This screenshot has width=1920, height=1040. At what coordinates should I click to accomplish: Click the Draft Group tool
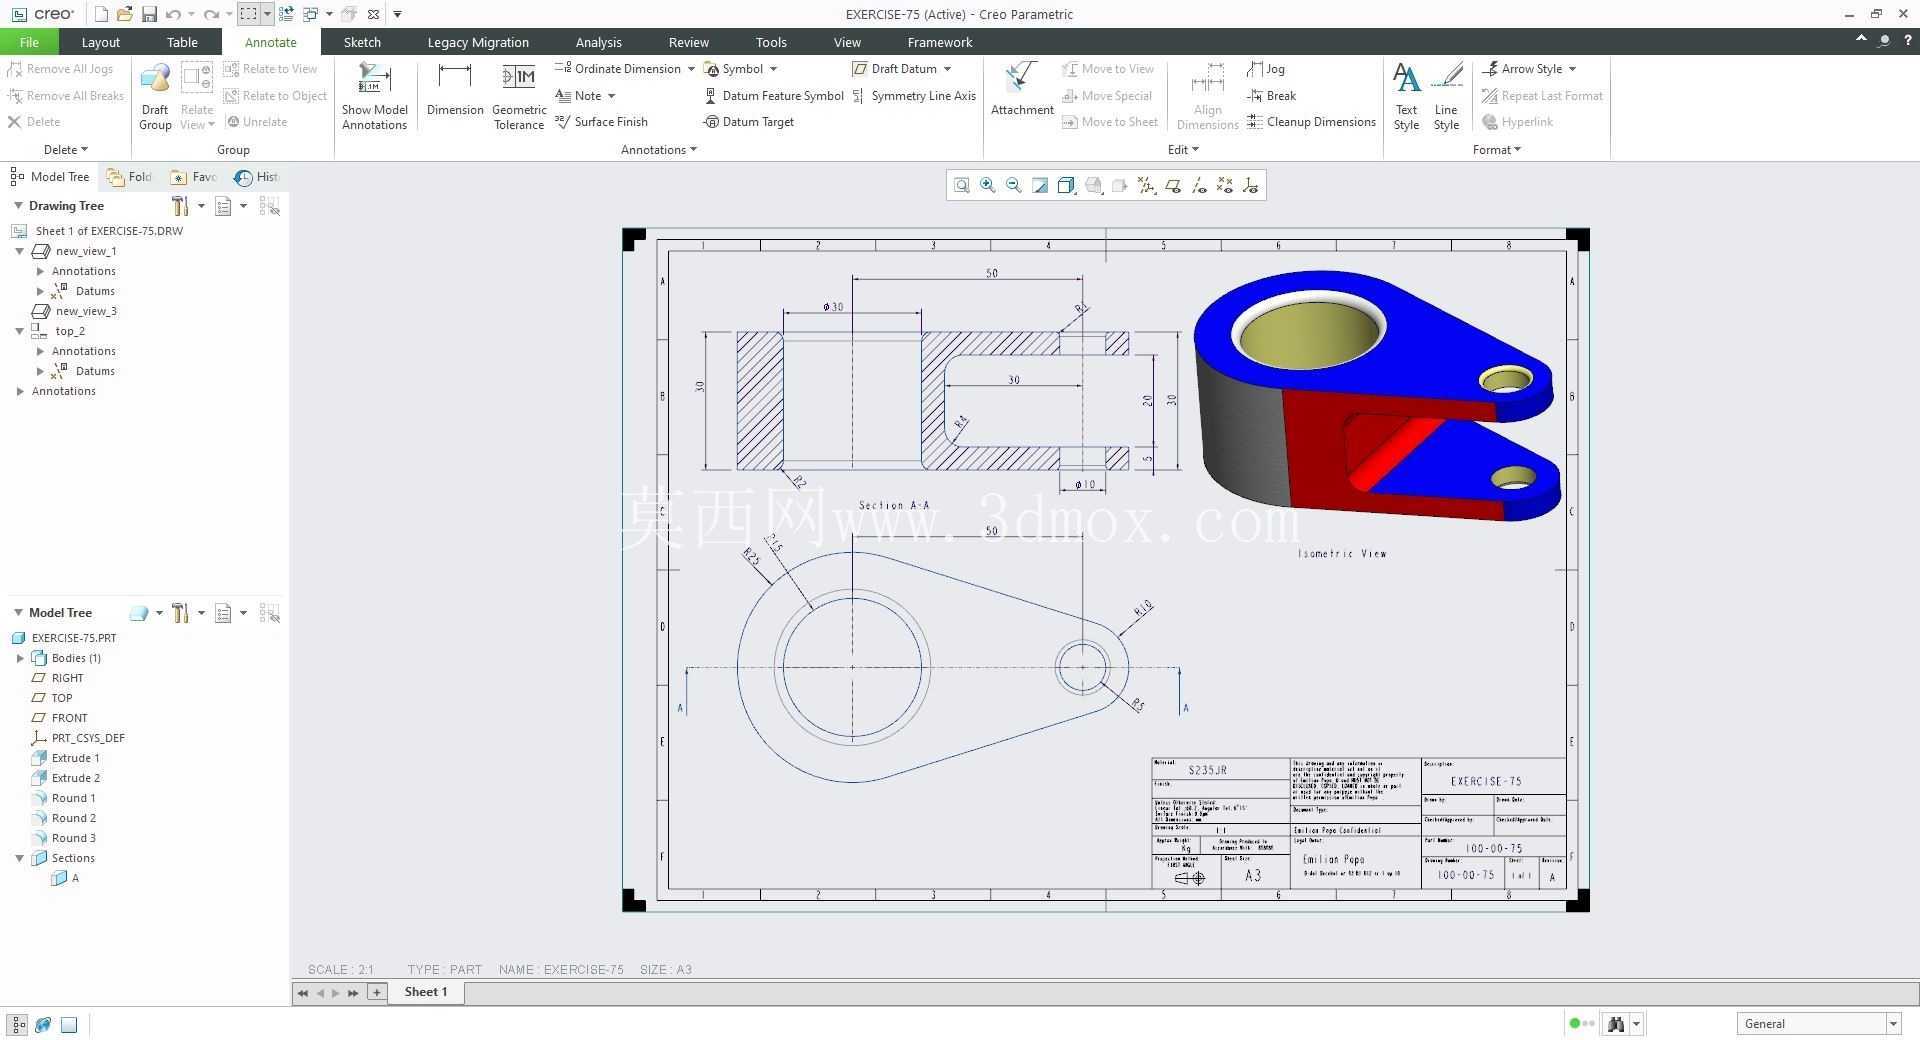[x=155, y=97]
